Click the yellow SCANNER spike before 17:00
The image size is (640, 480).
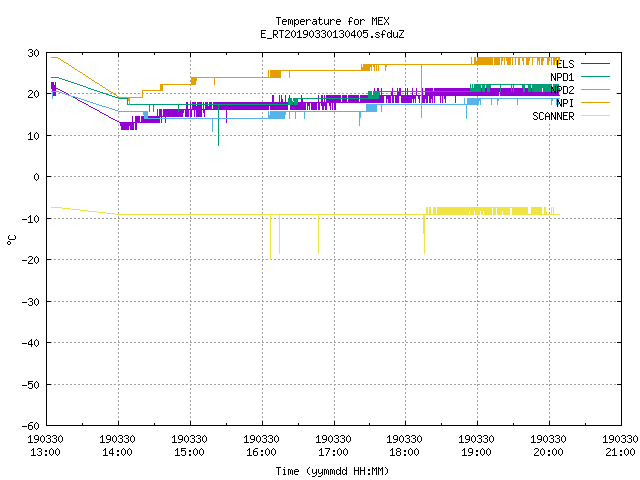pyautogui.click(x=318, y=234)
